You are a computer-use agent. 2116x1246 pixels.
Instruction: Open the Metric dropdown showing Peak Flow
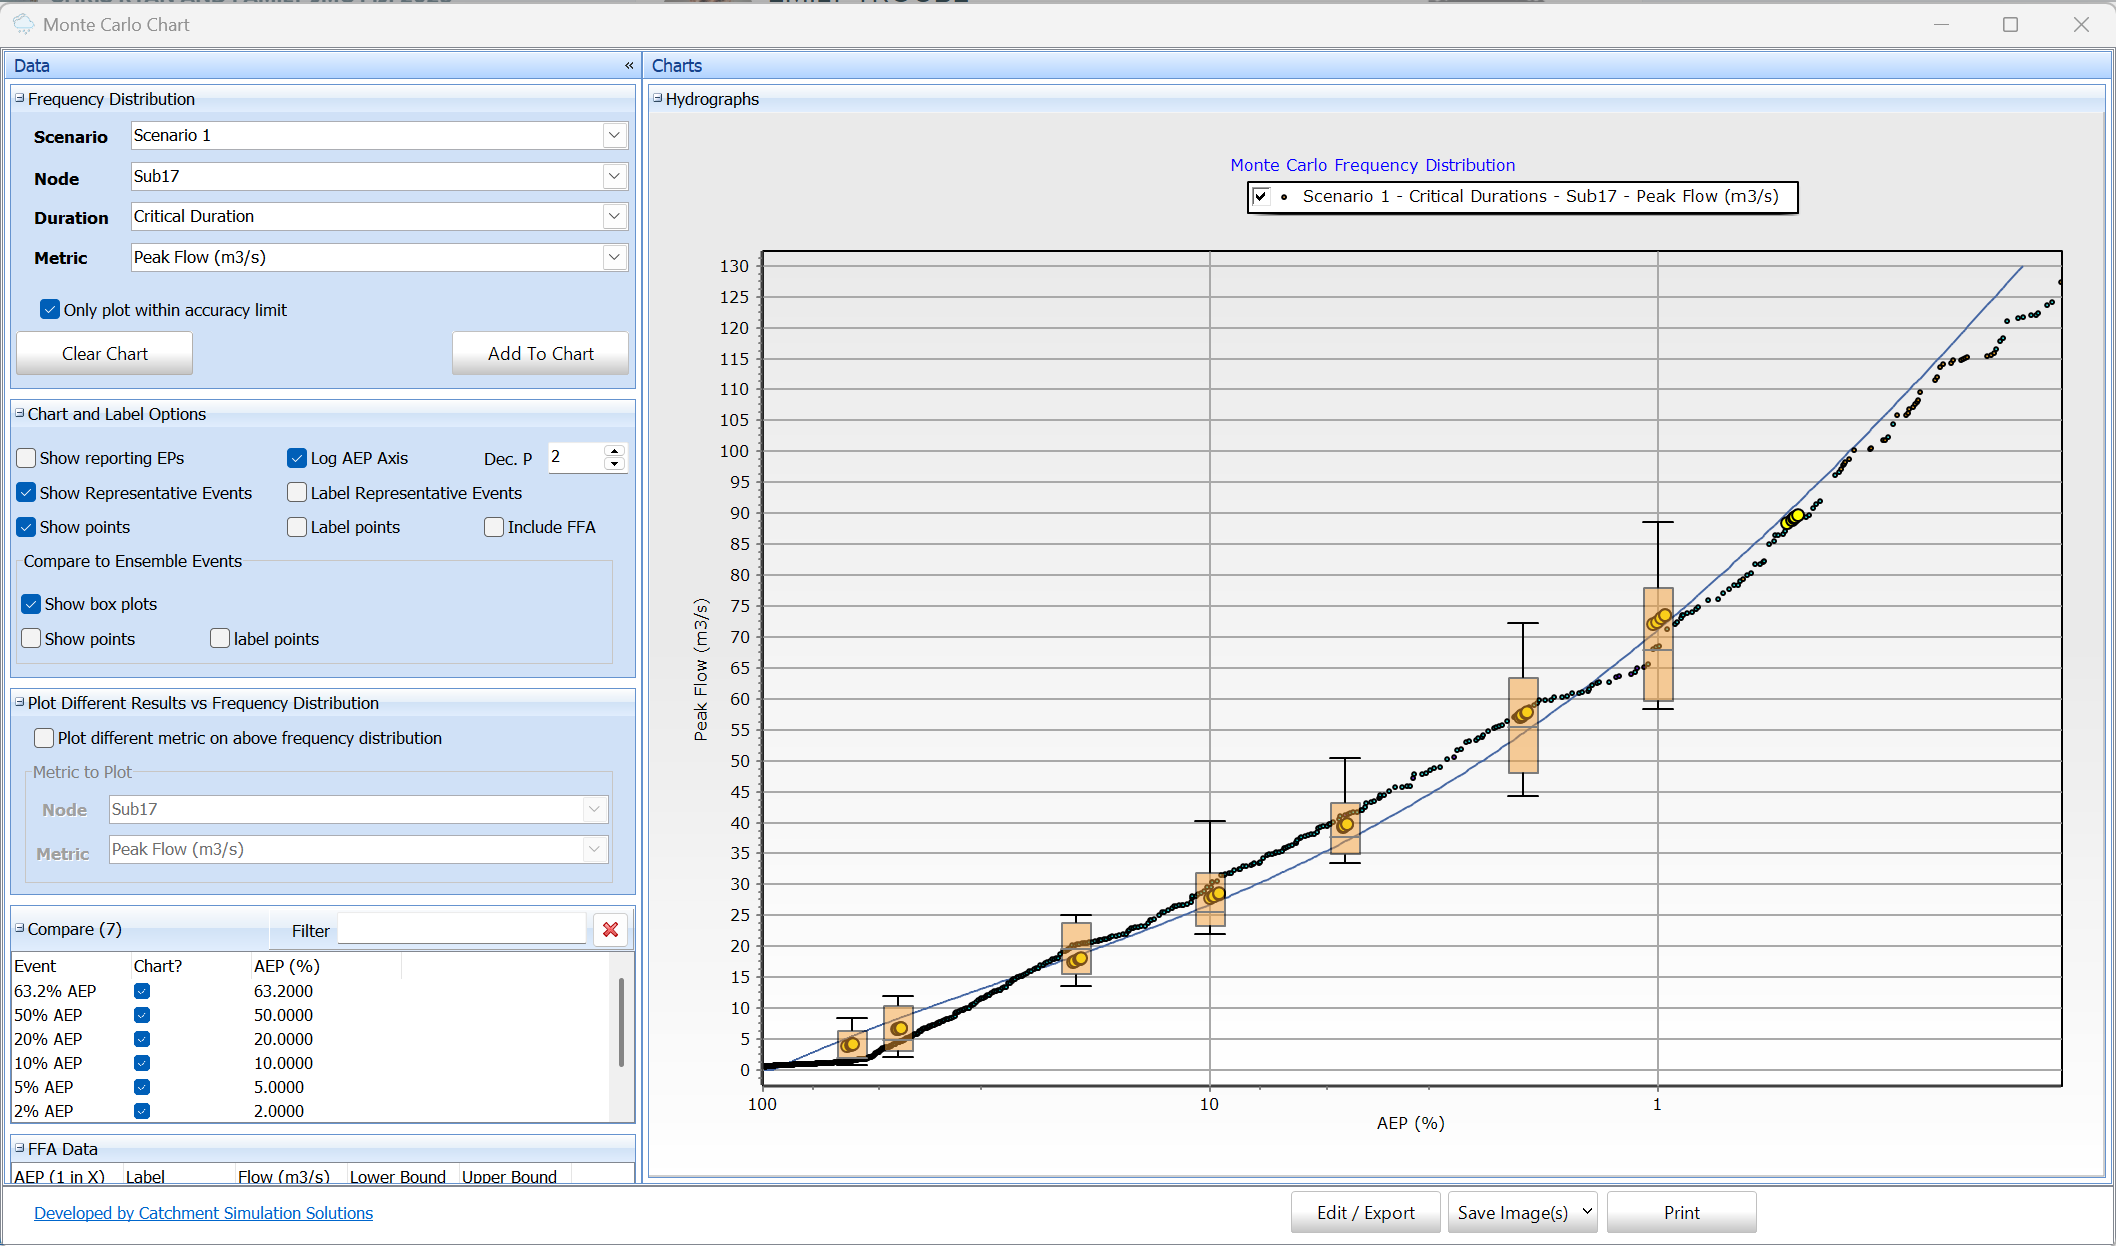[613, 257]
